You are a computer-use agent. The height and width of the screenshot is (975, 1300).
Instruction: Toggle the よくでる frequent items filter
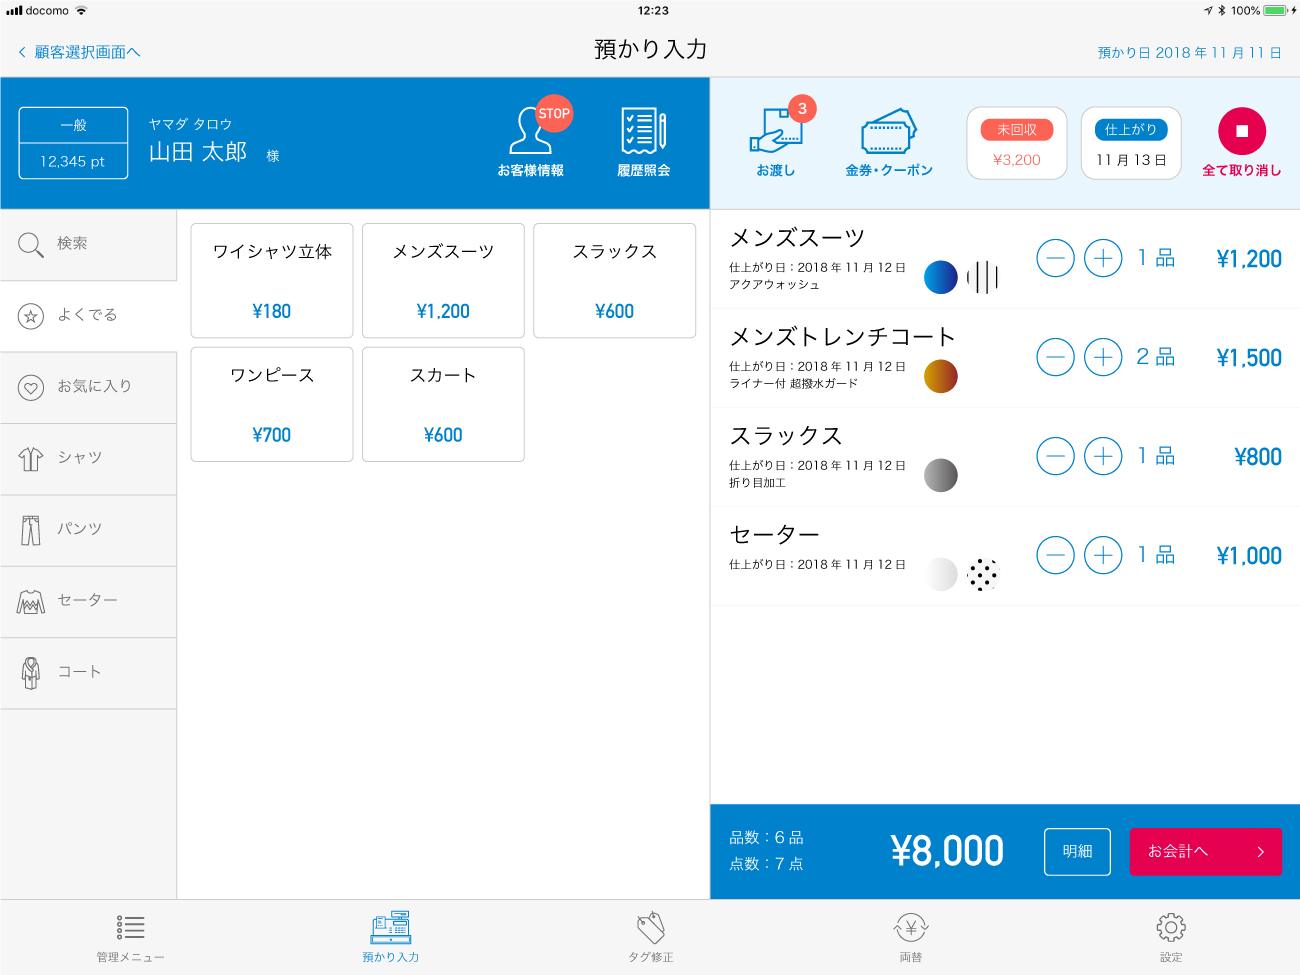(x=88, y=315)
